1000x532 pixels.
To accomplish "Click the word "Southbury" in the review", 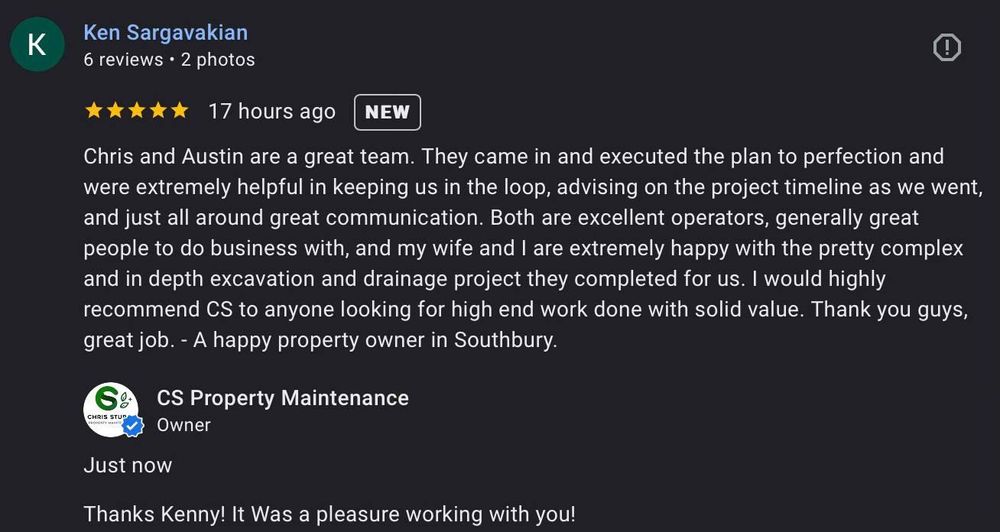I will pyautogui.click(x=503, y=340).
